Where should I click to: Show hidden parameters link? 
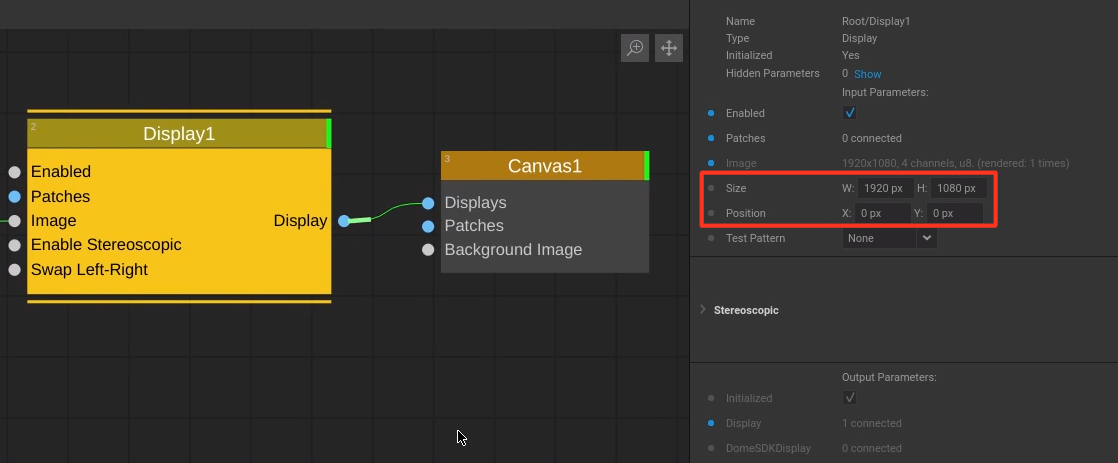868,74
